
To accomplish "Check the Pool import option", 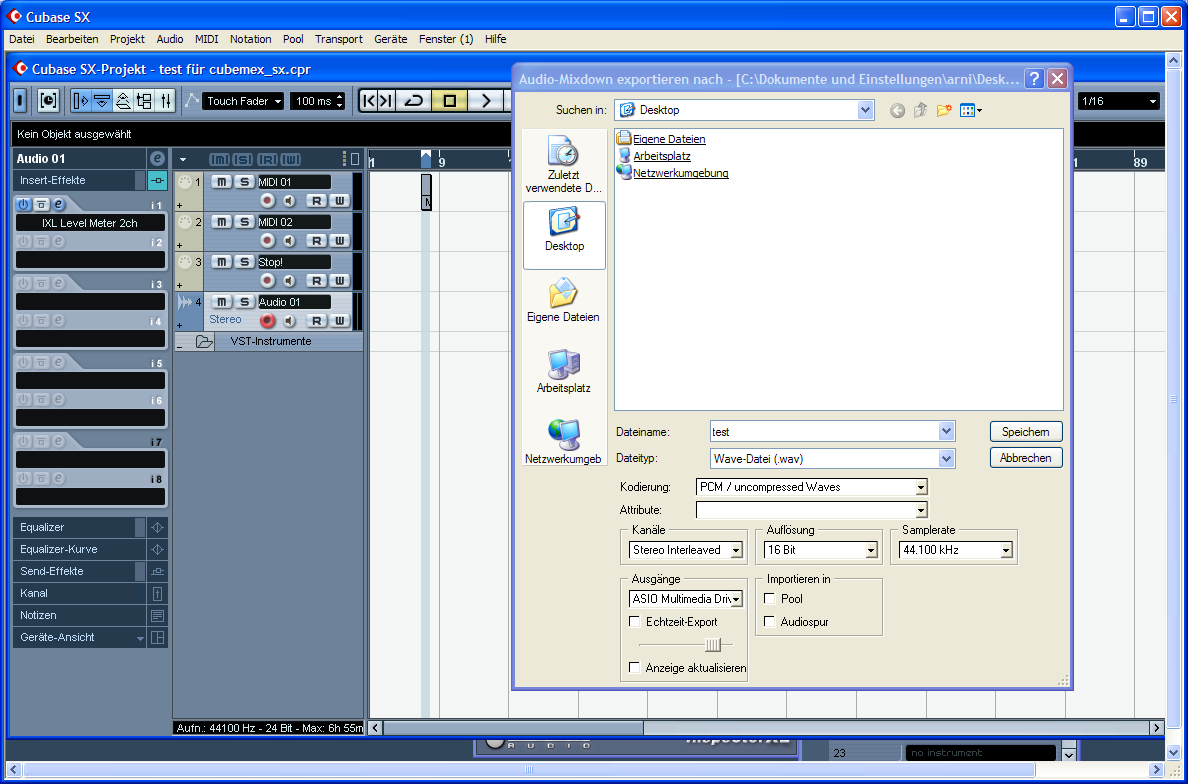I will coord(770,598).
